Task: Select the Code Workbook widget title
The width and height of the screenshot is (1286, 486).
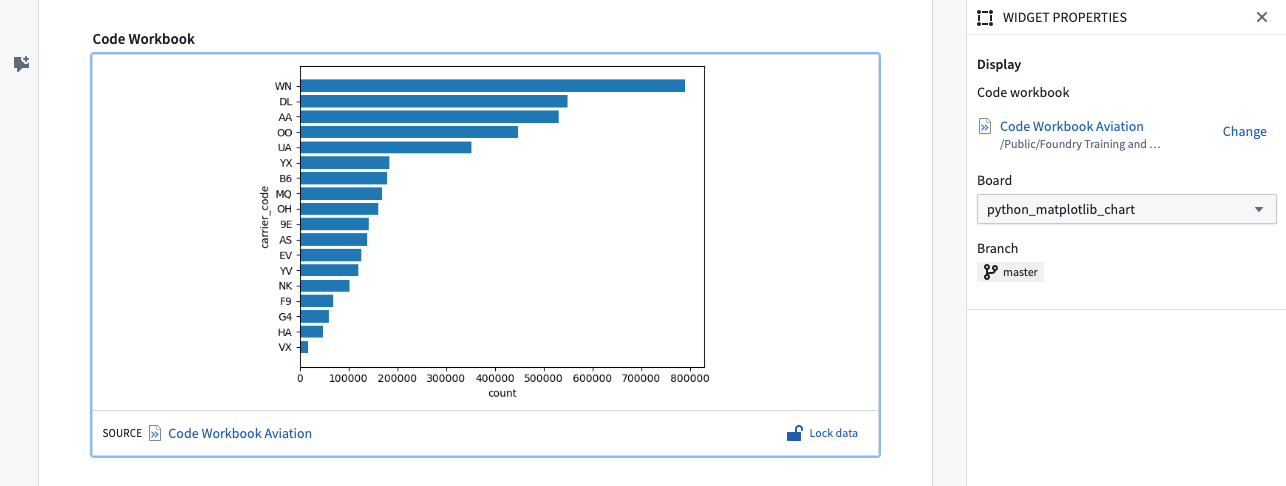Action: [x=143, y=39]
